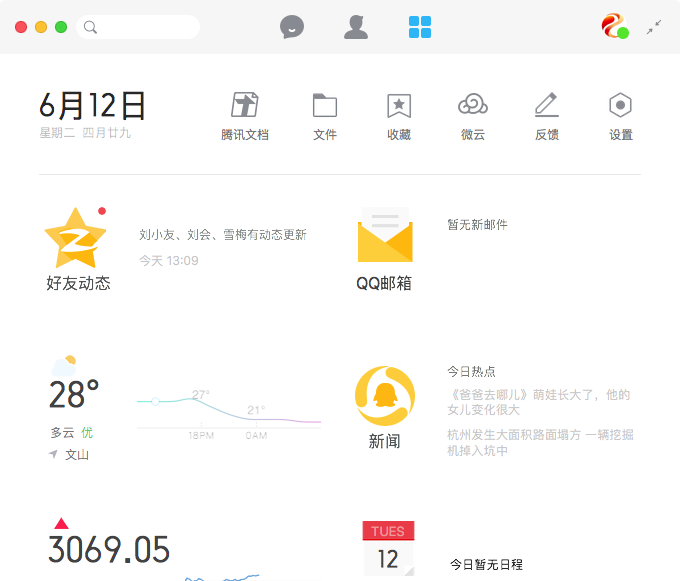Click the green online status dot on avatar
This screenshot has width=680, height=581.
[x=623, y=33]
